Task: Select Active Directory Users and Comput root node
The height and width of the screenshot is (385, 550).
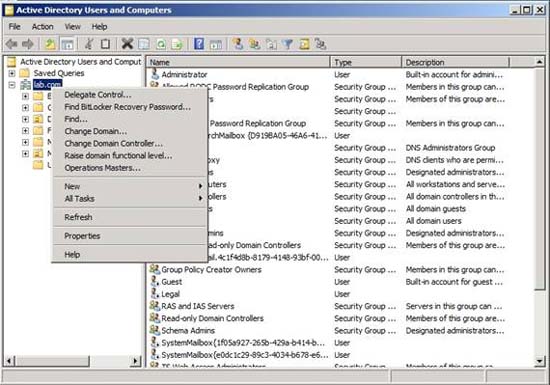Action: coord(80,62)
